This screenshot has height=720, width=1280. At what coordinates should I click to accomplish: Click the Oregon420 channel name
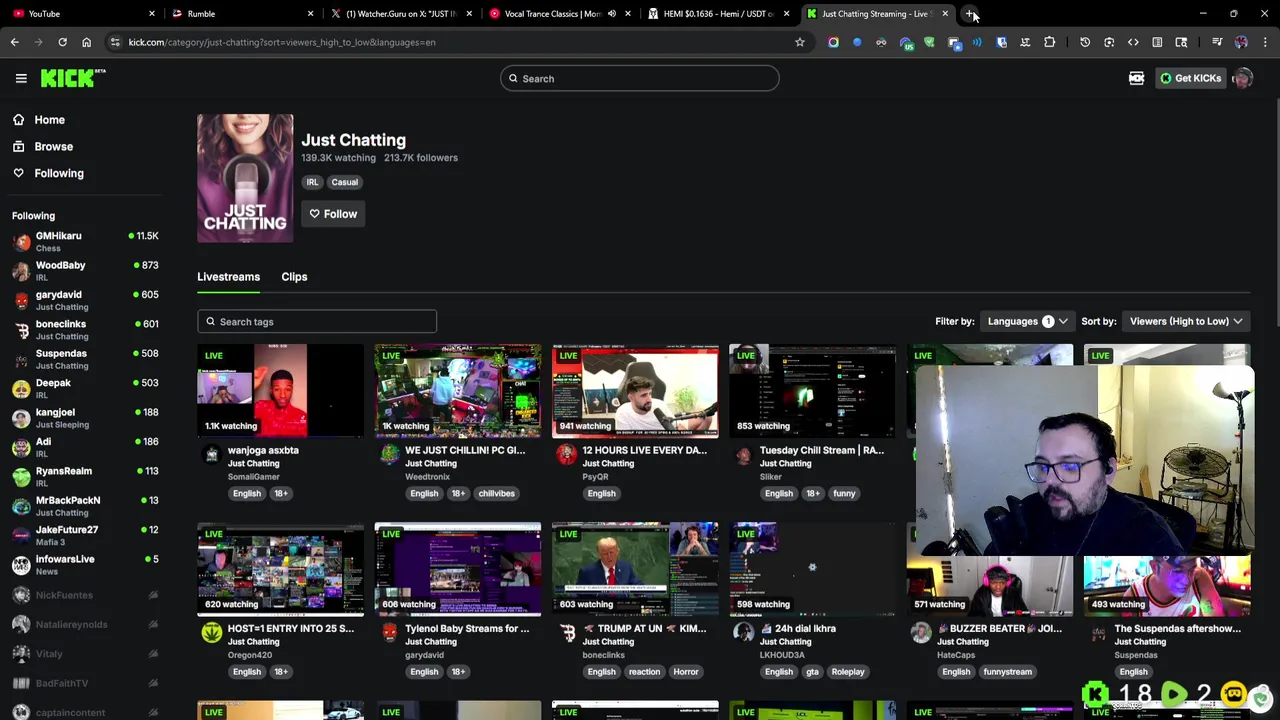[249, 656]
